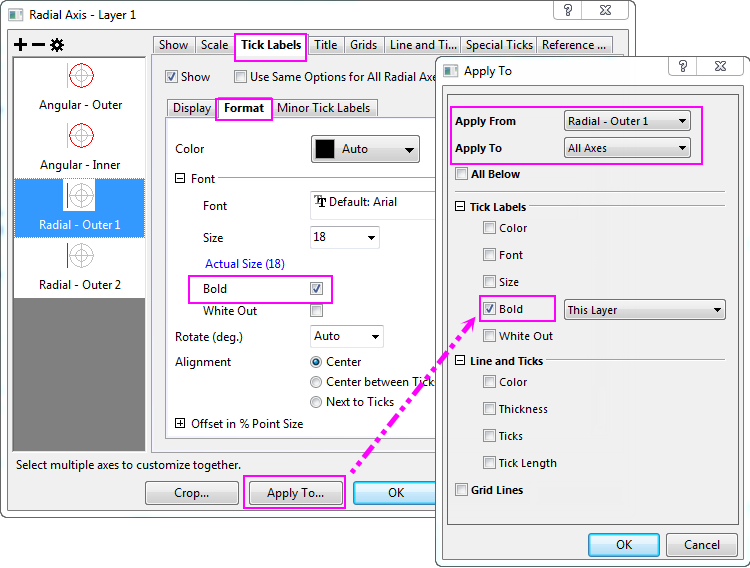Select the Radial - Outer 1 axis icon
The width and height of the screenshot is (750, 568).
pyautogui.click(x=80, y=195)
